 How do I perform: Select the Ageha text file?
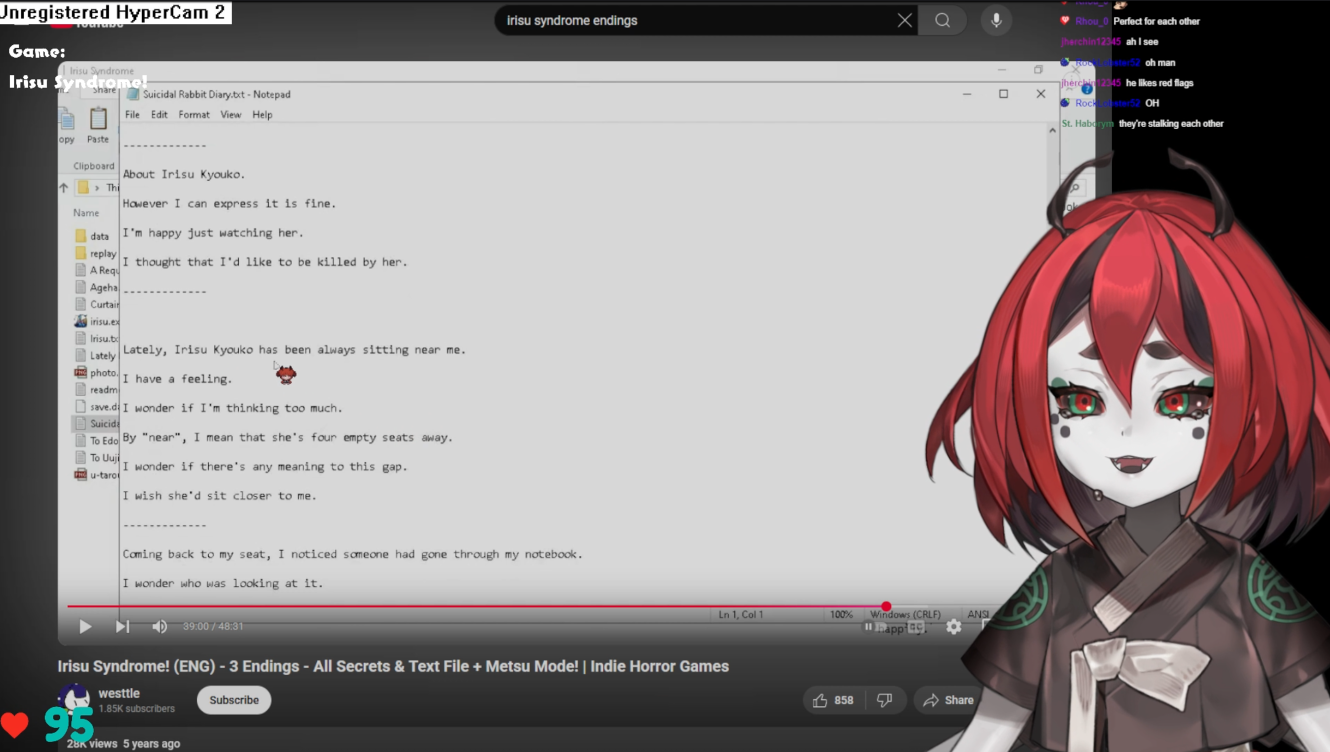coord(96,287)
